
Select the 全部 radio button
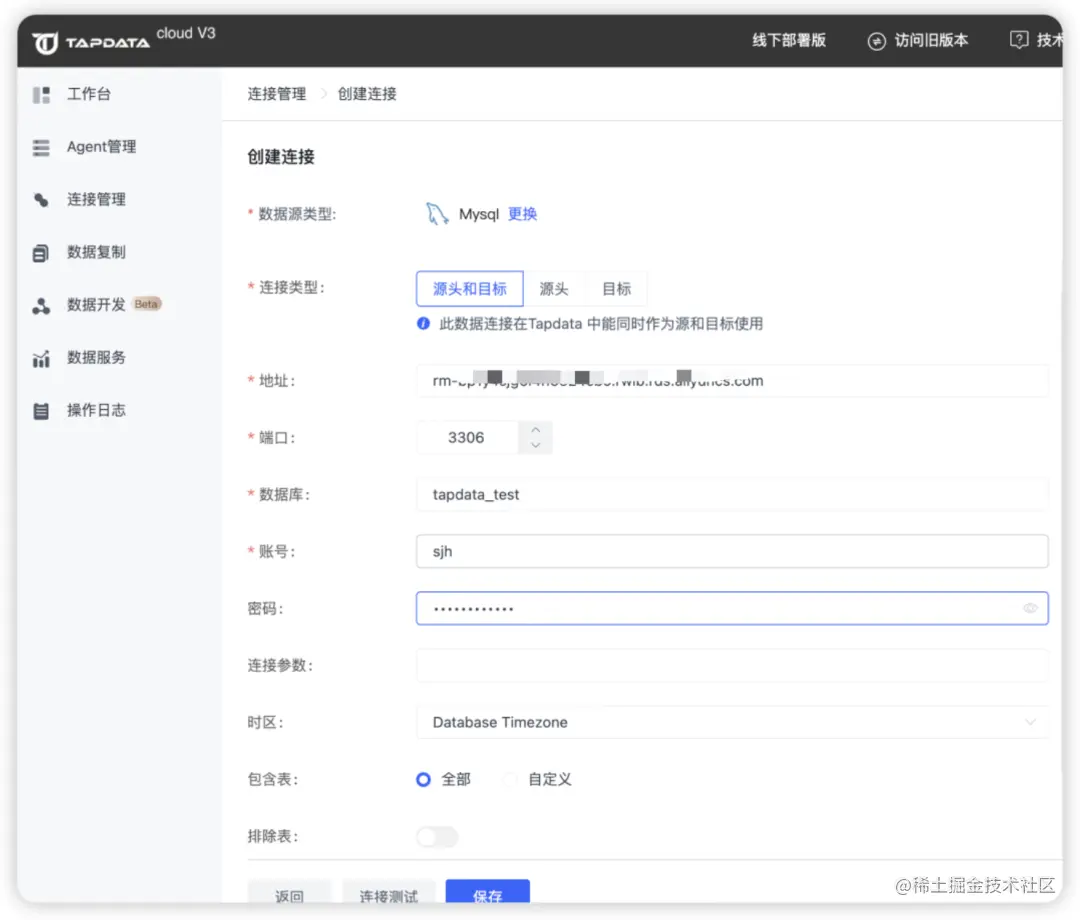[x=424, y=779]
